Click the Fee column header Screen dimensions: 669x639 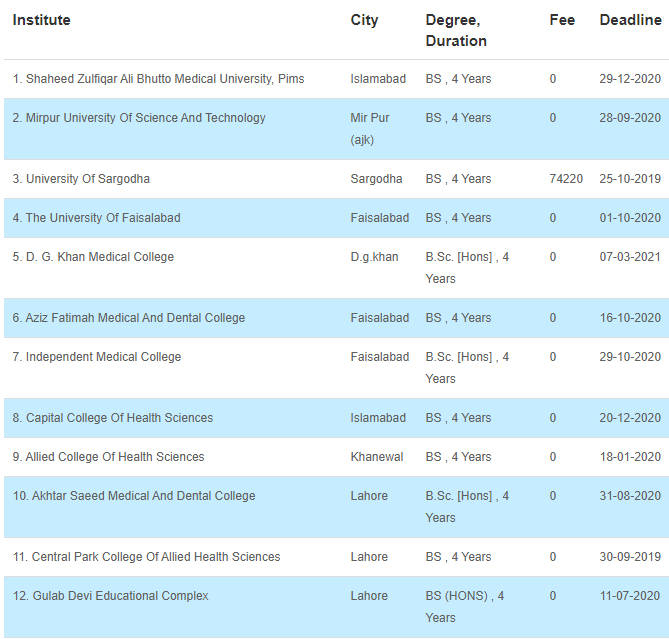point(562,20)
